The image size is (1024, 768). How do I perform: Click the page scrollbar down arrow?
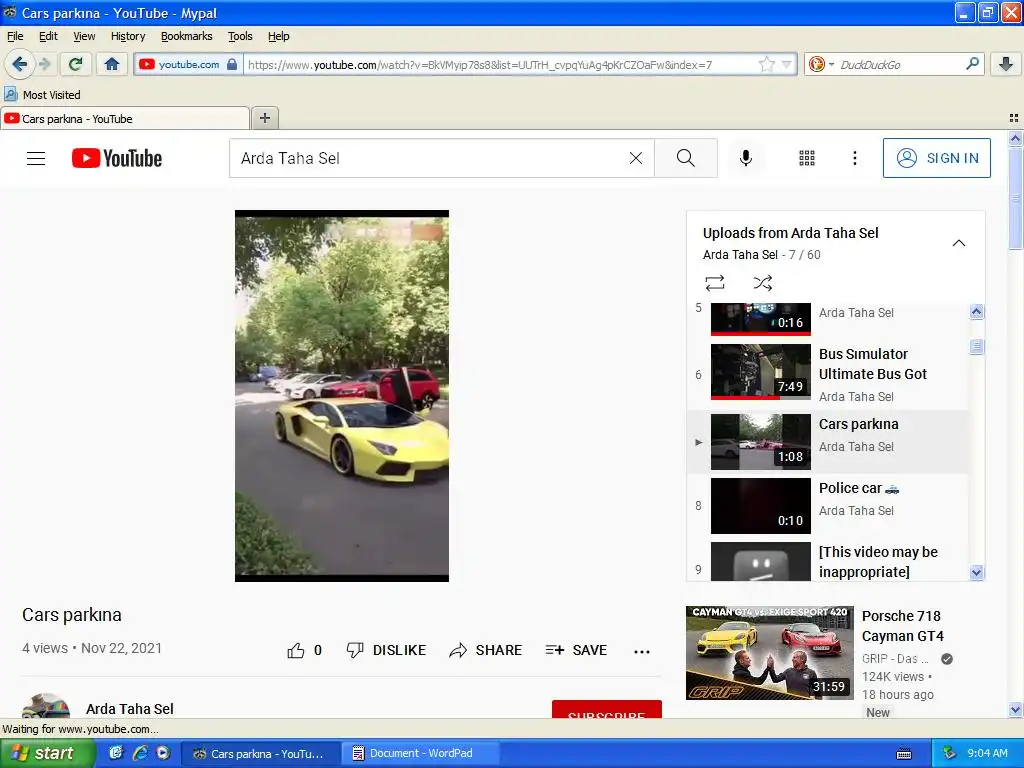click(1015, 709)
